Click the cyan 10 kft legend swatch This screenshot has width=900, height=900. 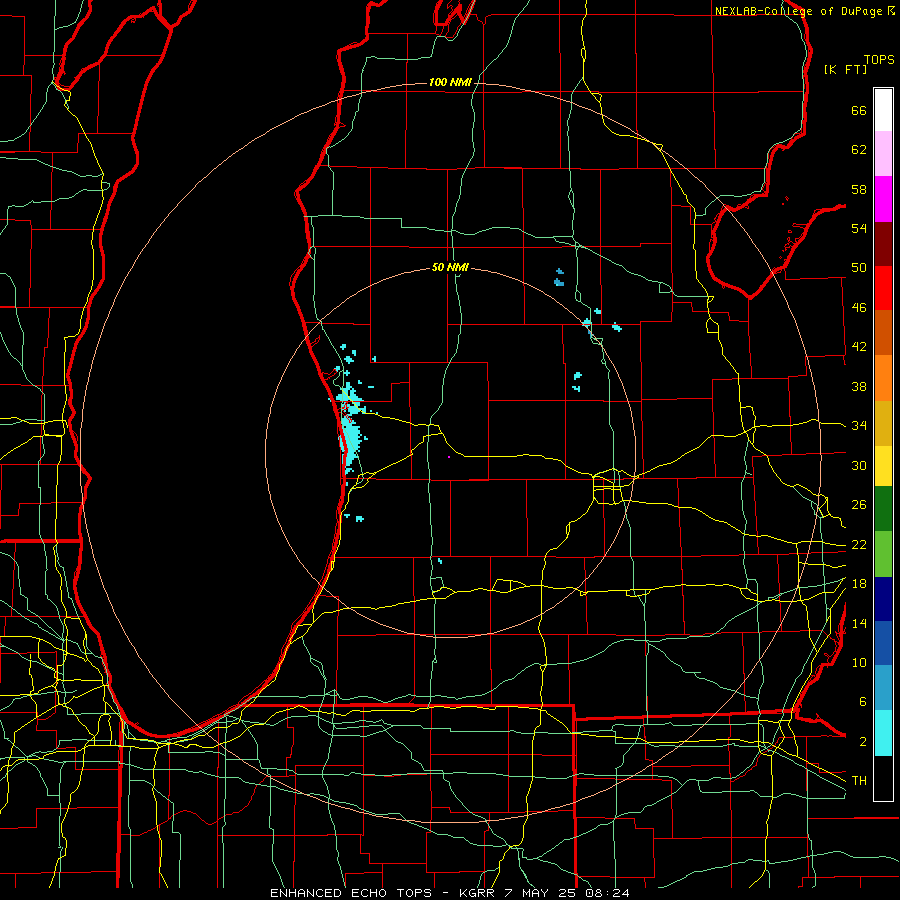[883, 733]
